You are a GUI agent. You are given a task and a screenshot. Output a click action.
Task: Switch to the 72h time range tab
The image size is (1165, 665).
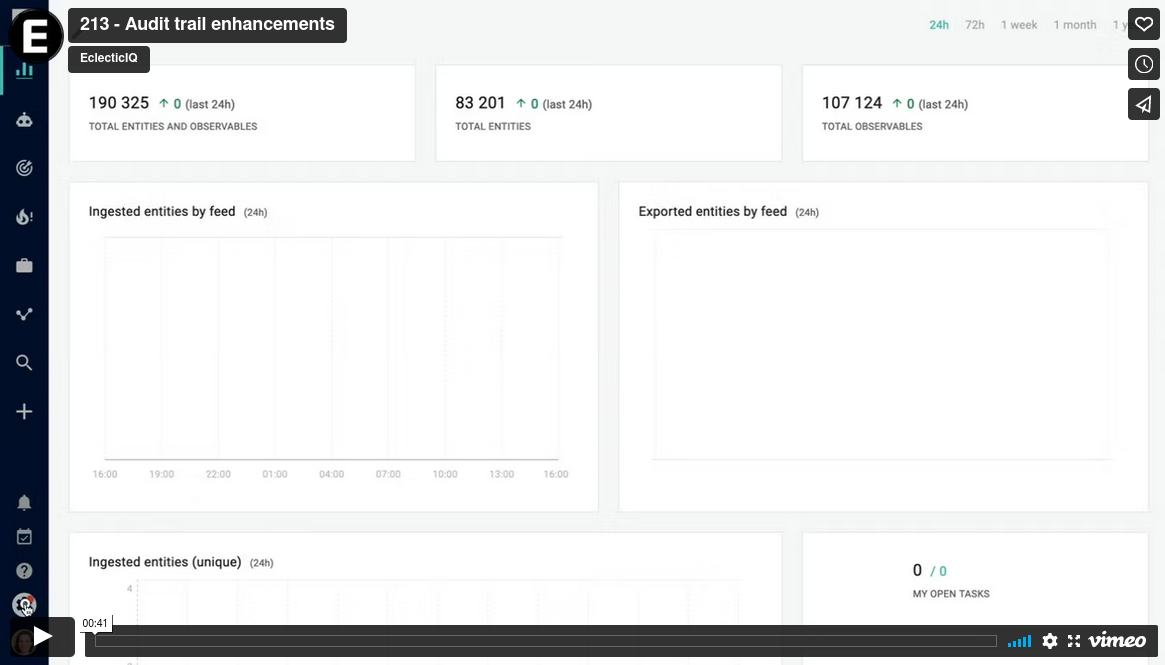coord(975,25)
